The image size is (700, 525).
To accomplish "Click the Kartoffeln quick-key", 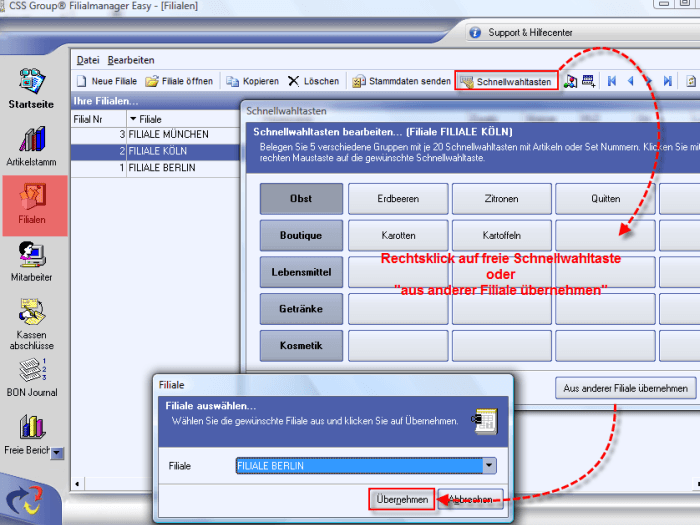I will pos(502,235).
